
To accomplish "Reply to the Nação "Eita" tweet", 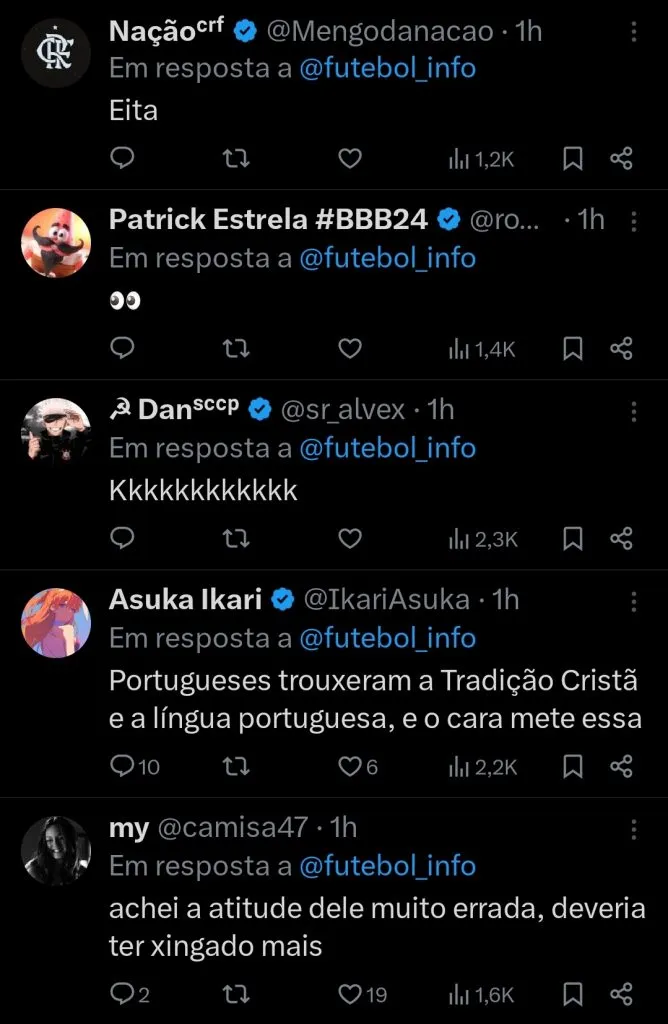I will (x=122, y=158).
